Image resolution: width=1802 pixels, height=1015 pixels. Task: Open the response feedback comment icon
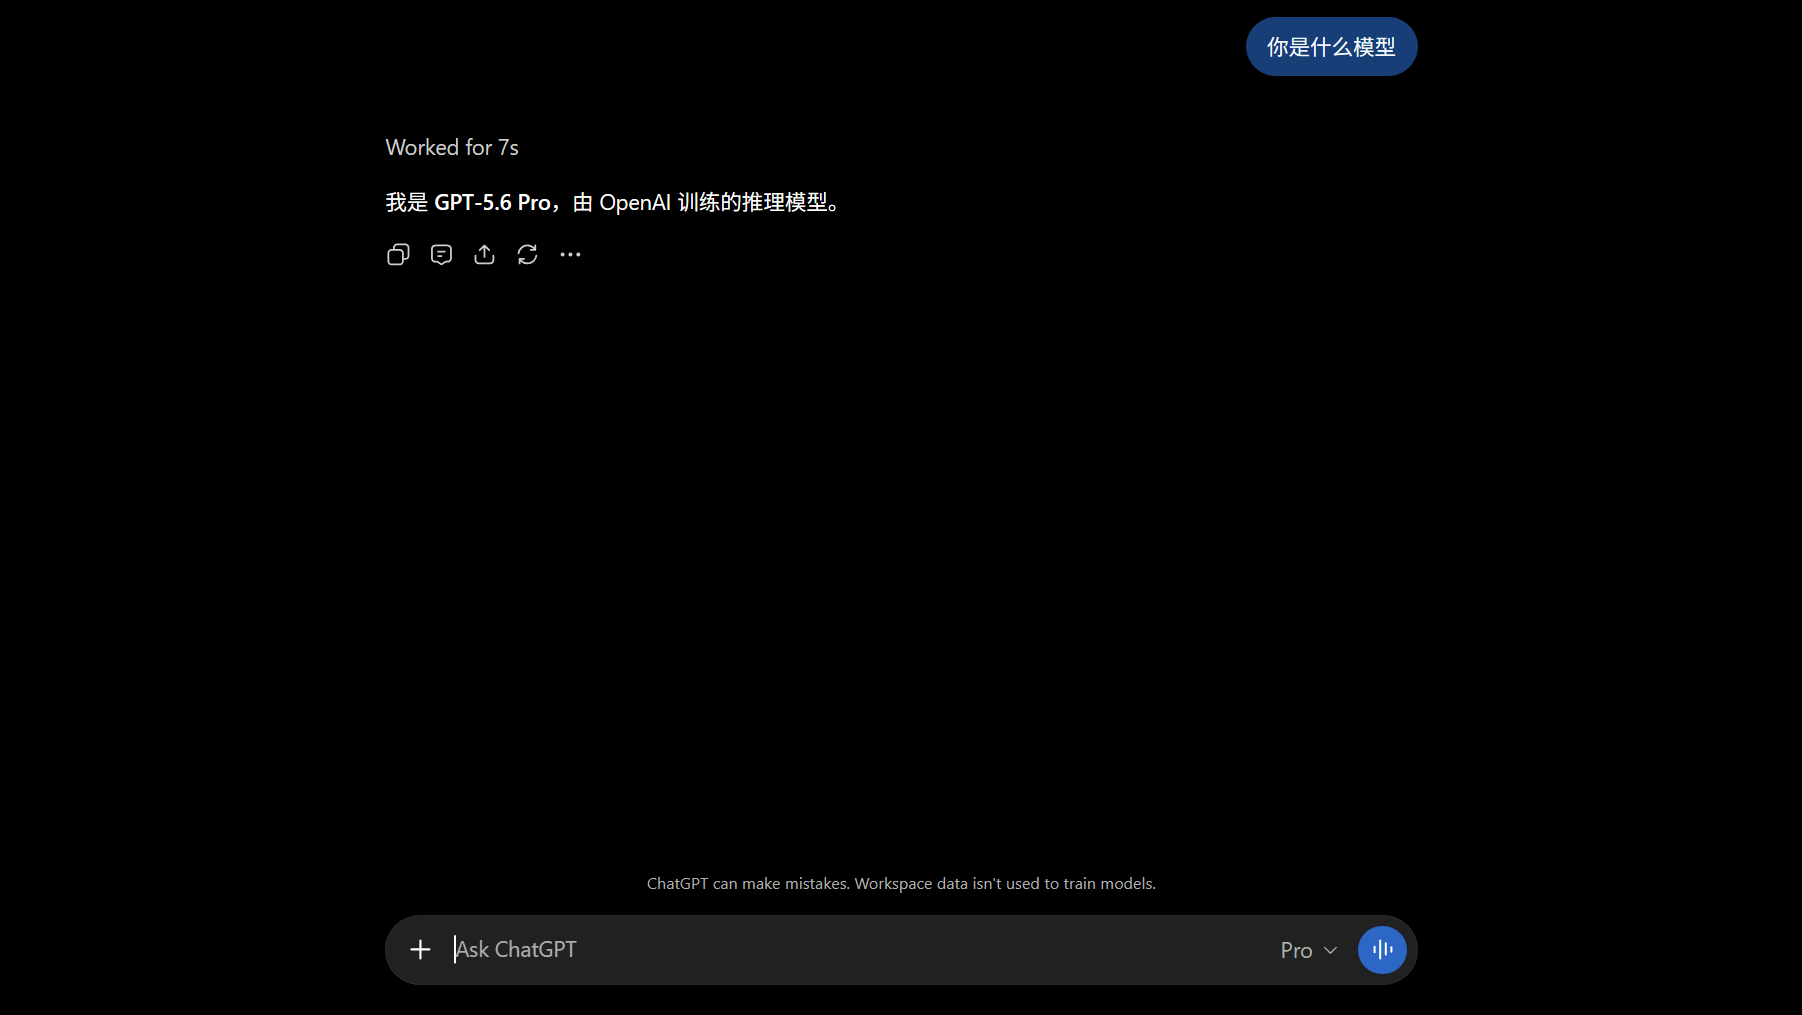(x=441, y=255)
